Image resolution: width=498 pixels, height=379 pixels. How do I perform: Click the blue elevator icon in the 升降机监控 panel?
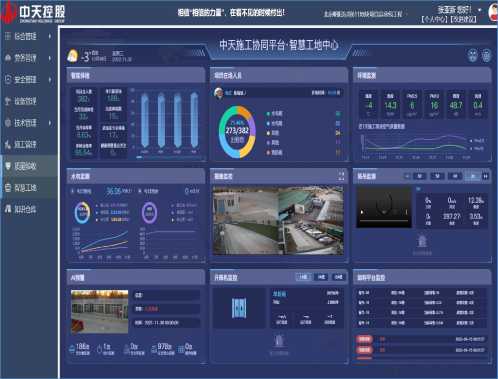point(239,308)
